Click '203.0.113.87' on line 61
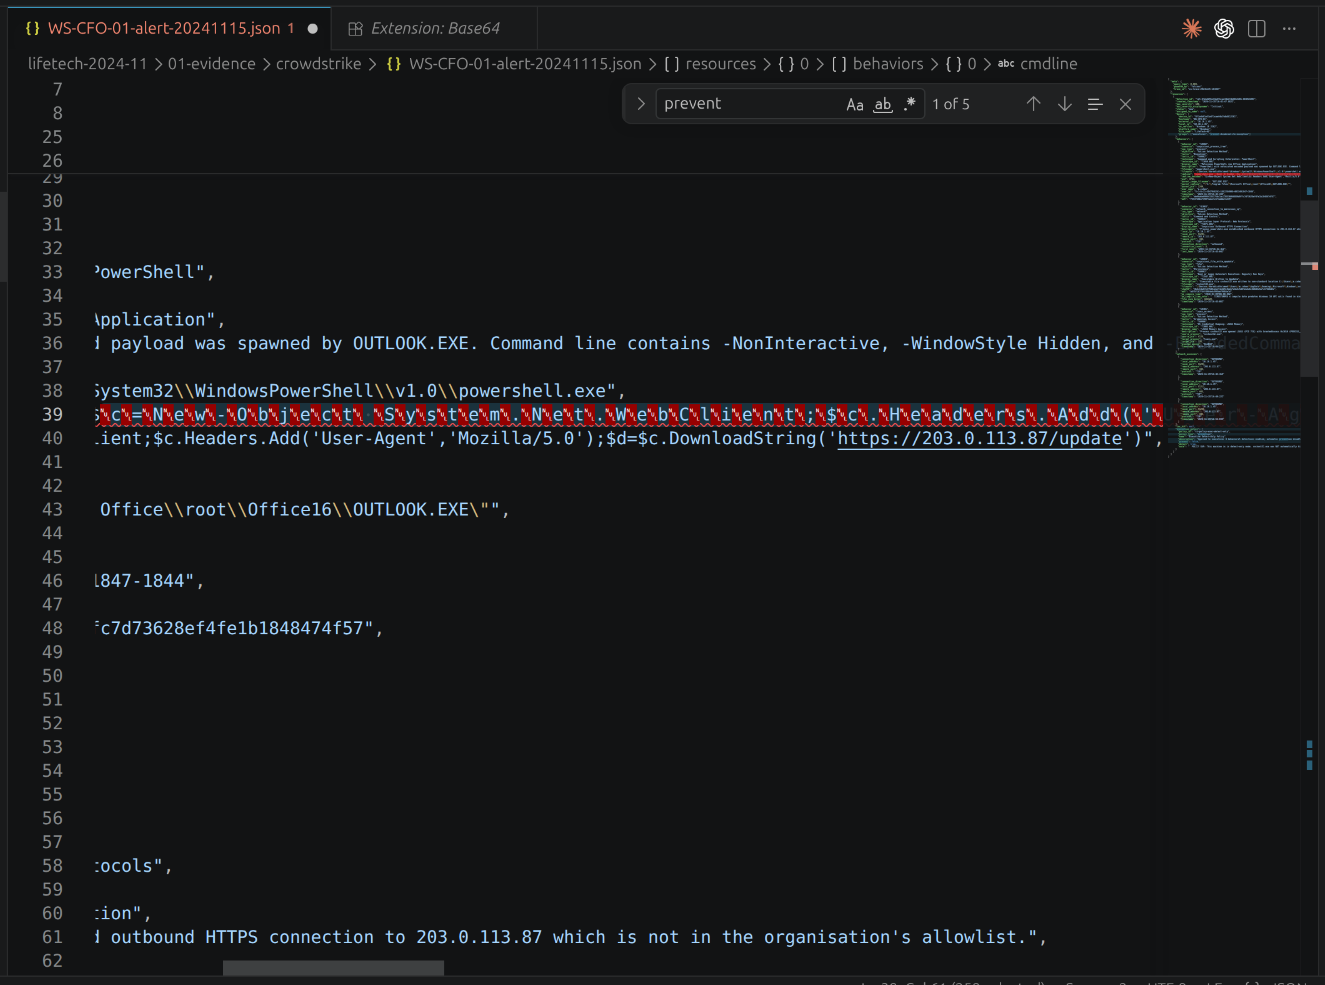1325x985 pixels. (479, 938)
